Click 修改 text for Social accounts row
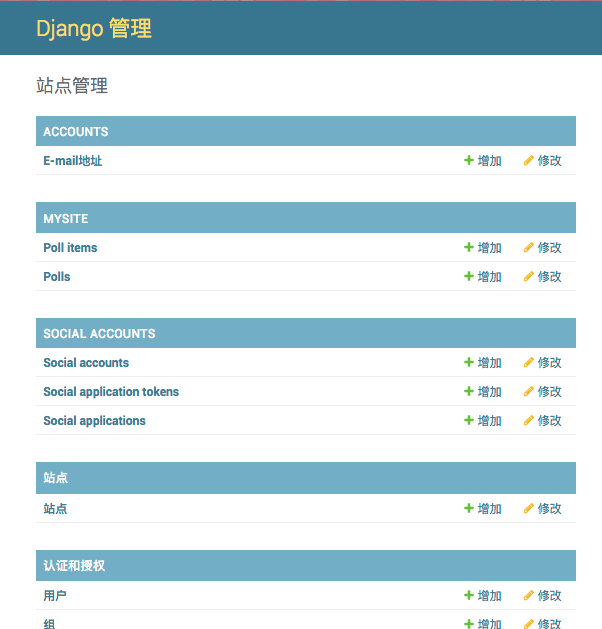 click(x=549, y=363)
